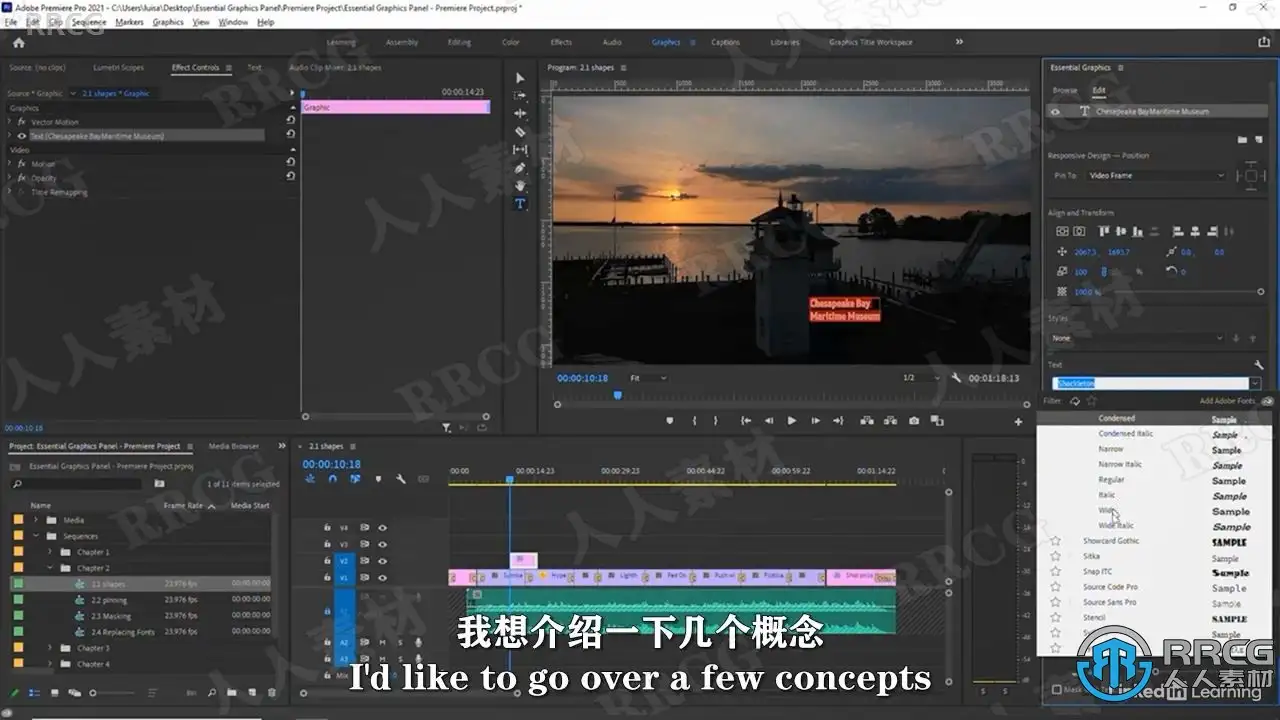Expand the Media bin
1280x720 pixels.
[36, 520]
